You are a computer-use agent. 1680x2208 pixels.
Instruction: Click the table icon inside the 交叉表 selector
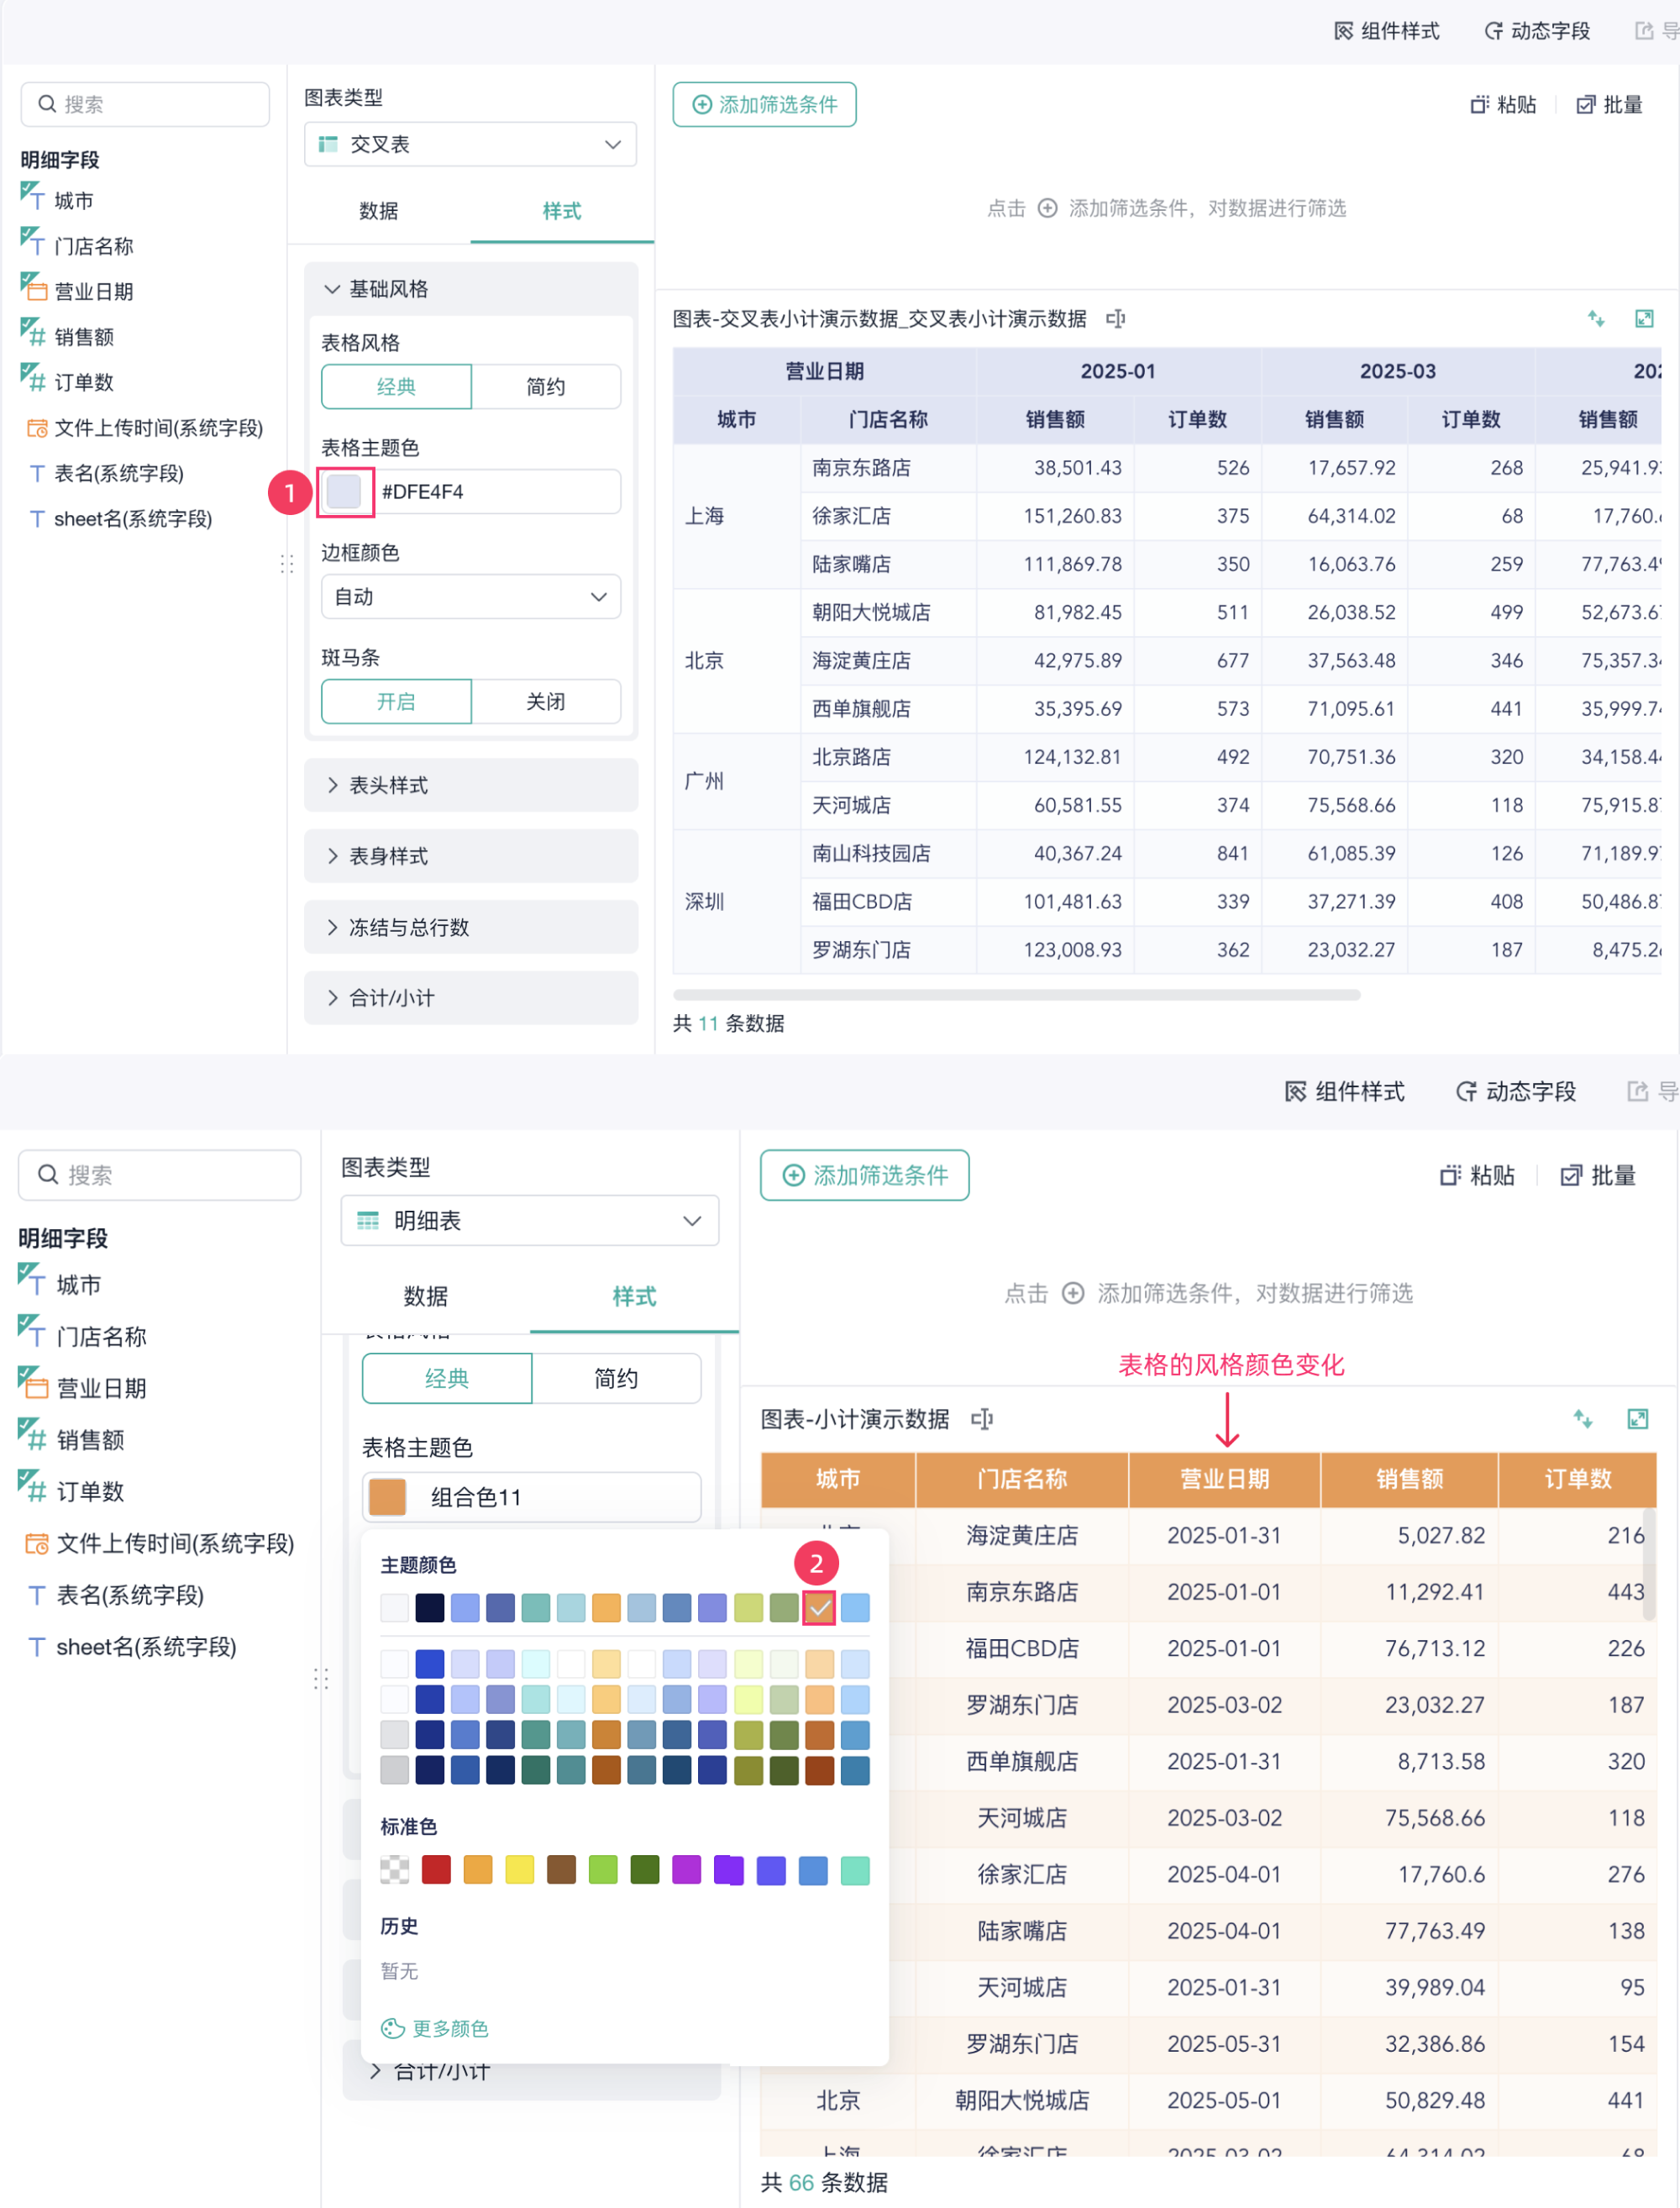[328, 145]
